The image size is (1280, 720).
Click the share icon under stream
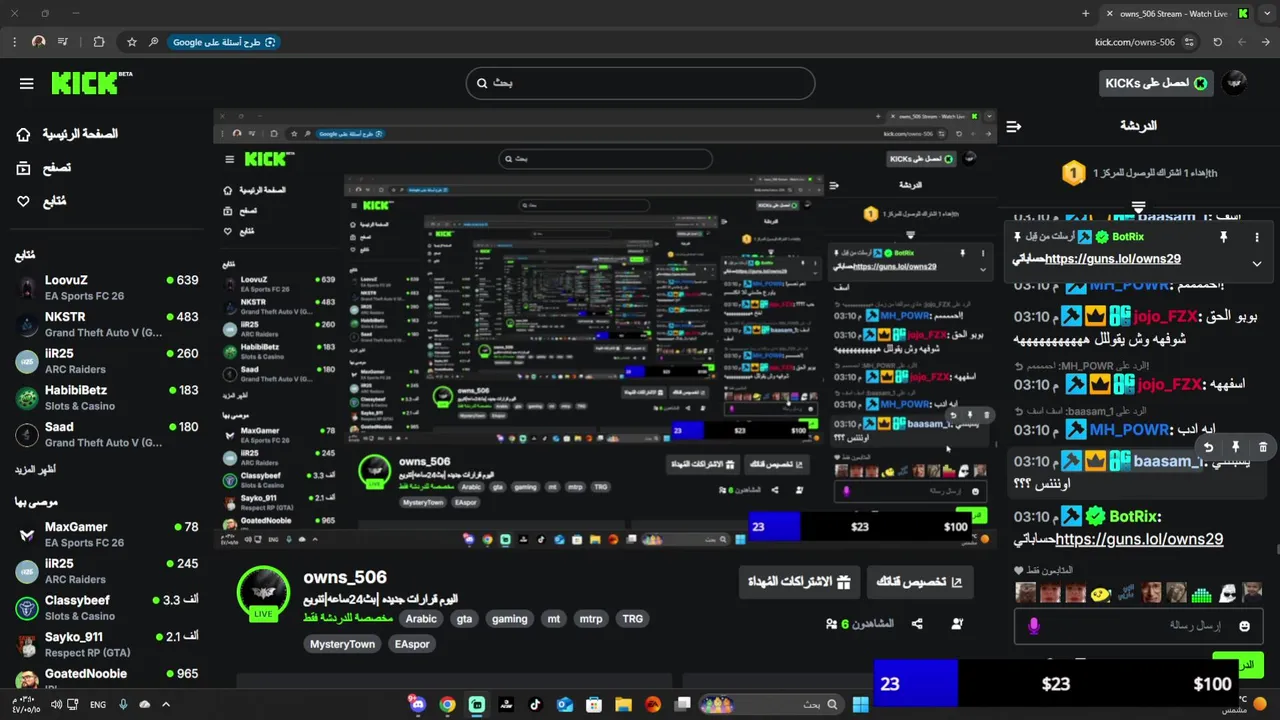917,624
